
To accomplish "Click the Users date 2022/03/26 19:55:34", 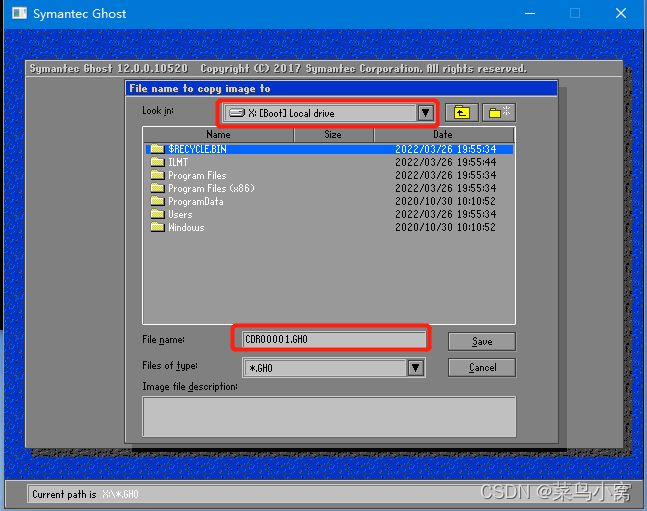I will pyautogui.click(x=446, y=214).
